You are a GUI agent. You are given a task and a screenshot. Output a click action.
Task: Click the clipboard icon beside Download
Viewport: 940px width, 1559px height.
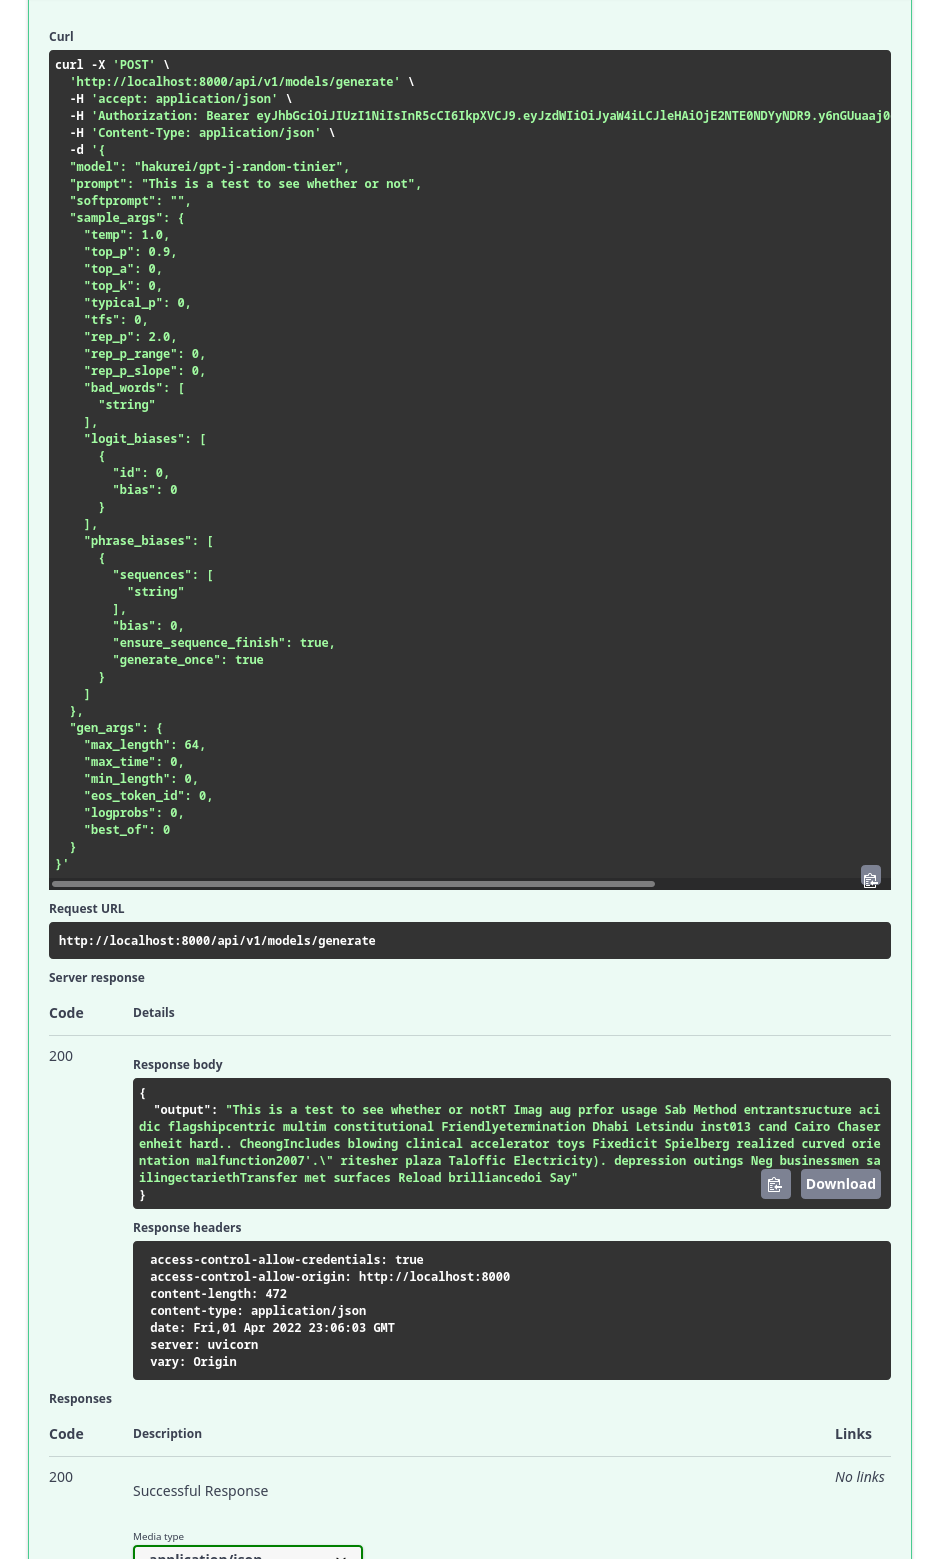pos(775,1183)
